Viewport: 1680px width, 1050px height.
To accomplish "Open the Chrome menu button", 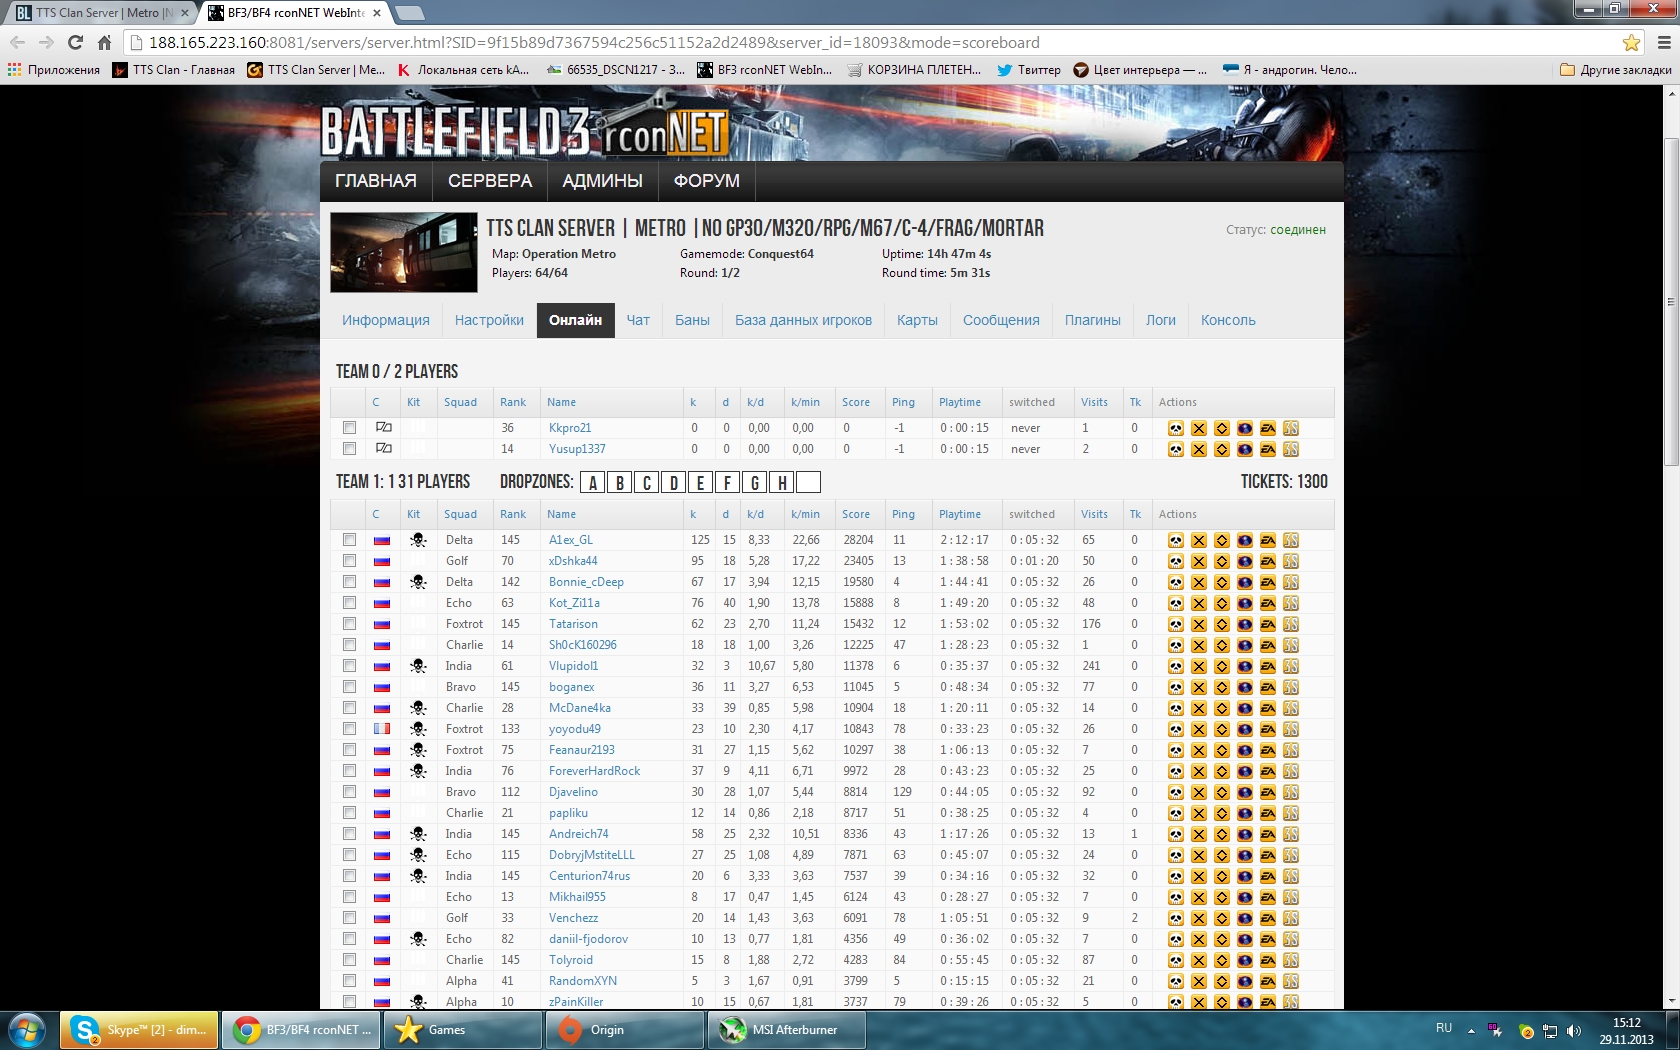I will coord(1664,42).
